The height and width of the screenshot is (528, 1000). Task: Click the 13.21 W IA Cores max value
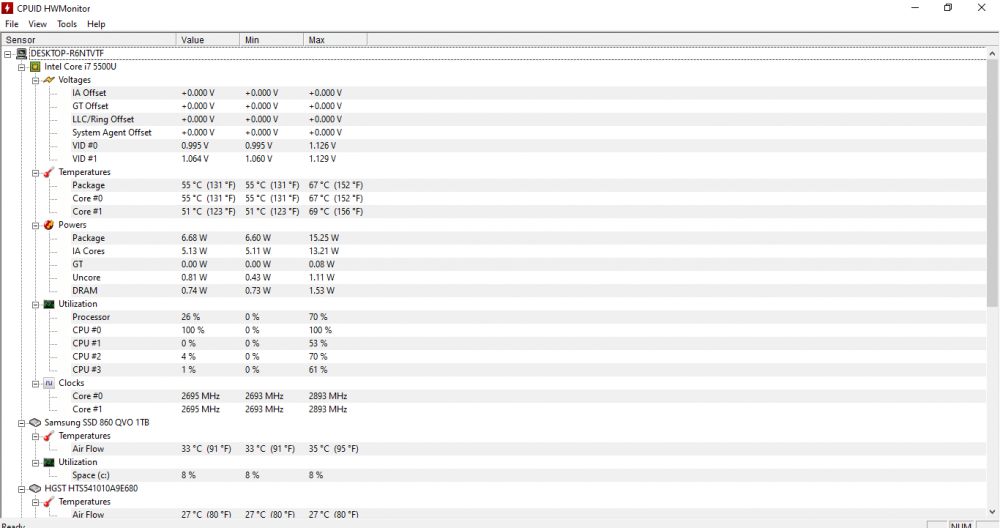click(324, 251)
